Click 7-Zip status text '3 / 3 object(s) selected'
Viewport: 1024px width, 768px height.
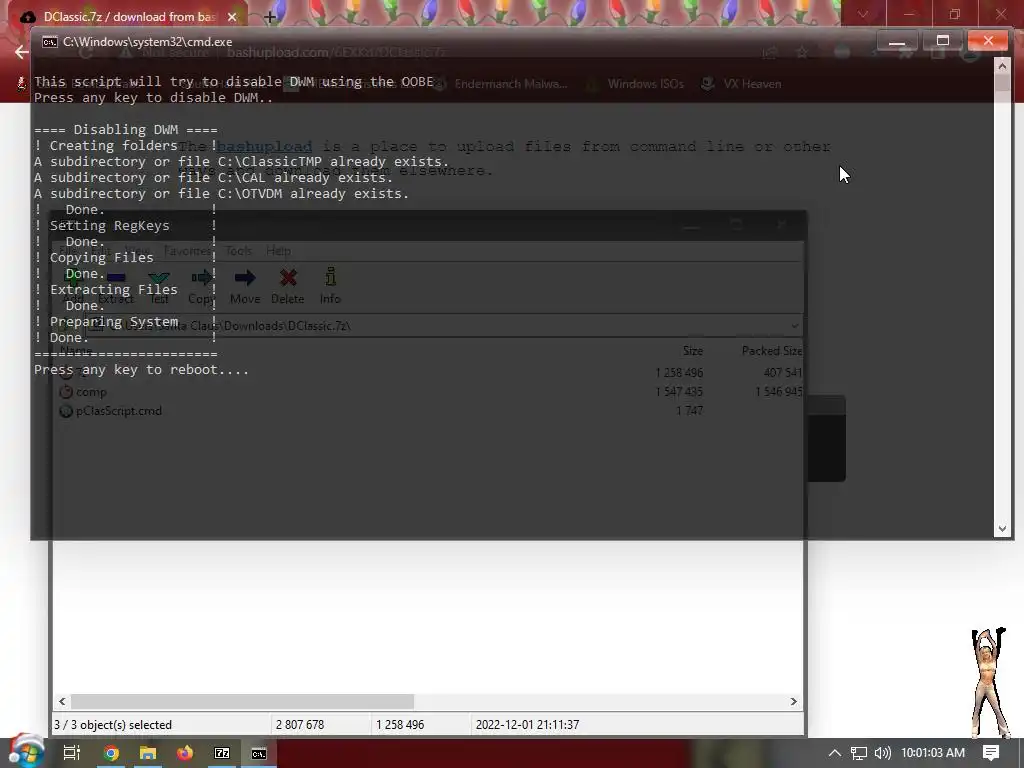pos(113,725)
